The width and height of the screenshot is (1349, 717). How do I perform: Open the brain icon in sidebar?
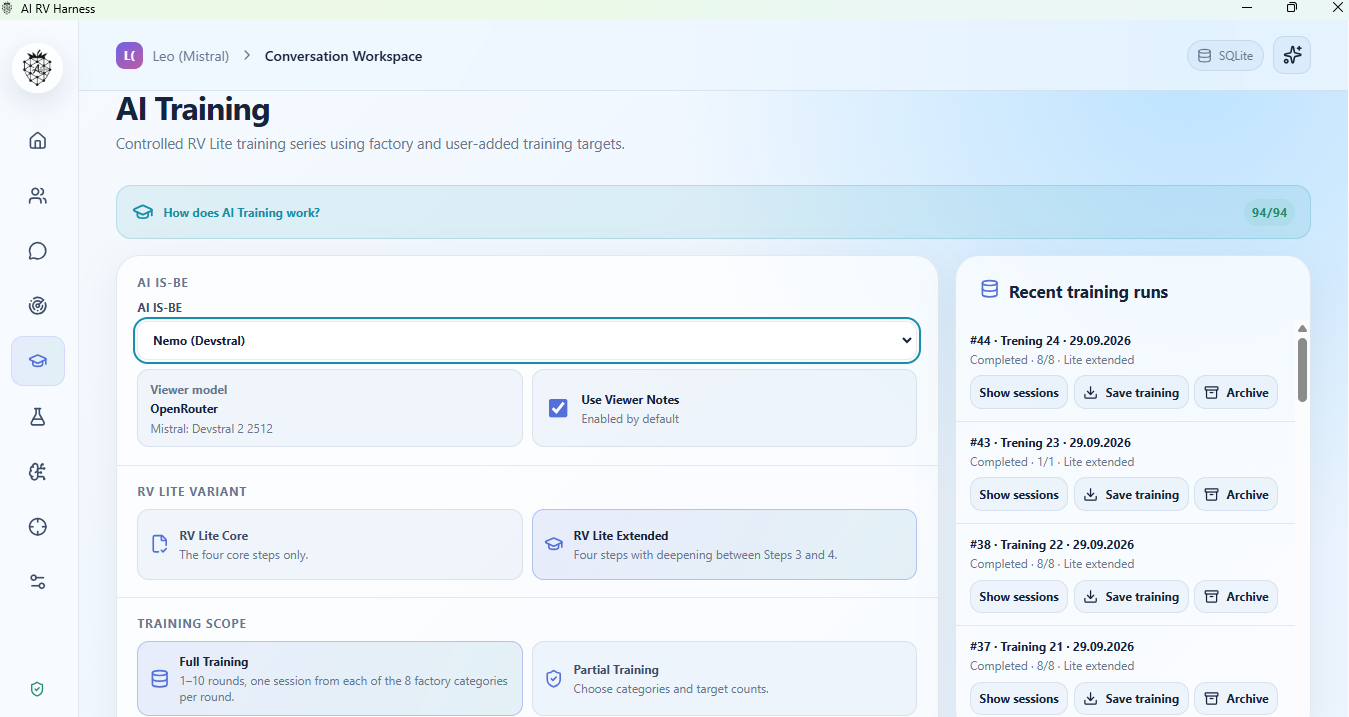click(38, 472)
